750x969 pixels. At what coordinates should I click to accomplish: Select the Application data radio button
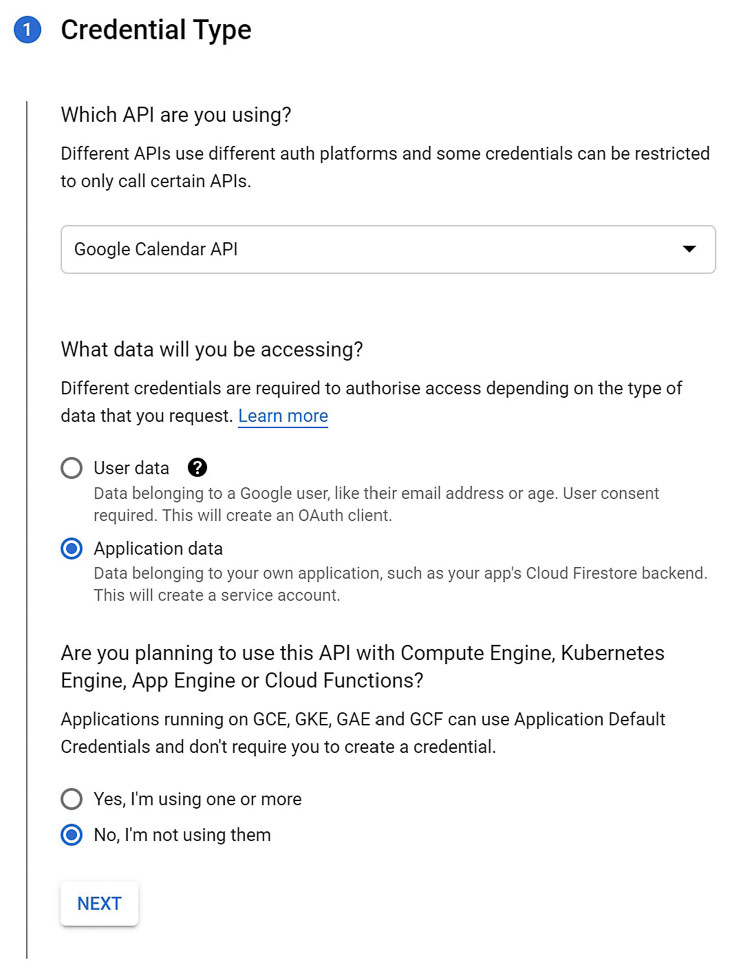71,548
